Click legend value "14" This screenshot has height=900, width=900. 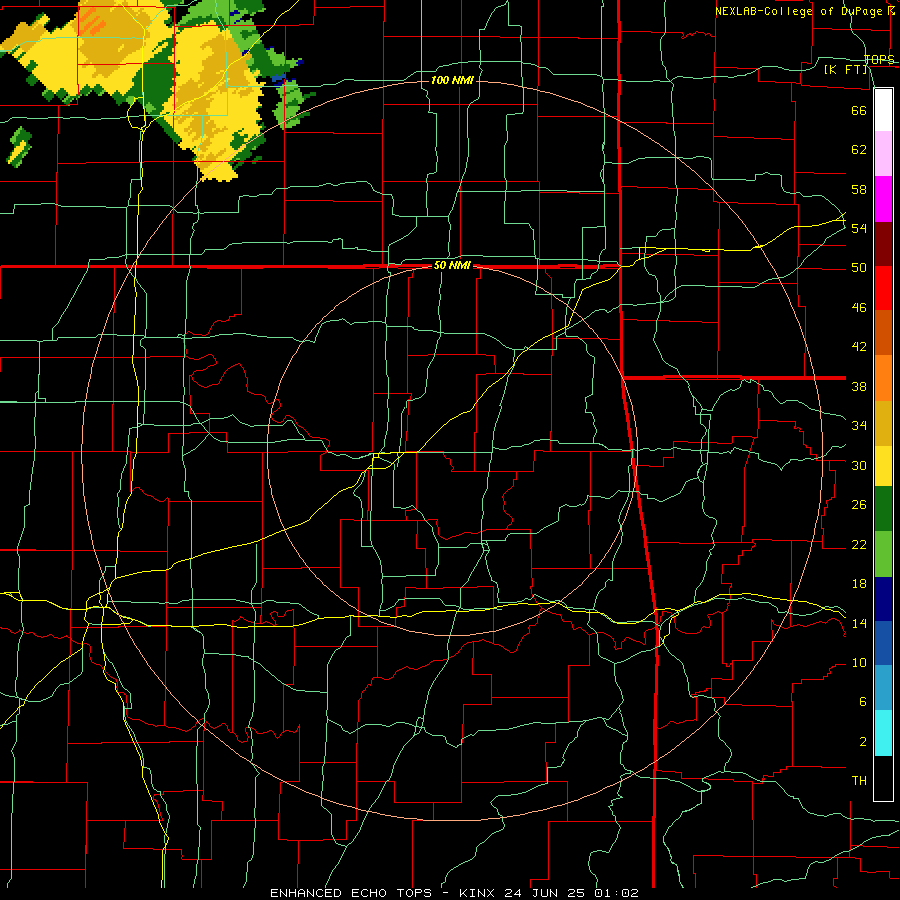point(859,623)
